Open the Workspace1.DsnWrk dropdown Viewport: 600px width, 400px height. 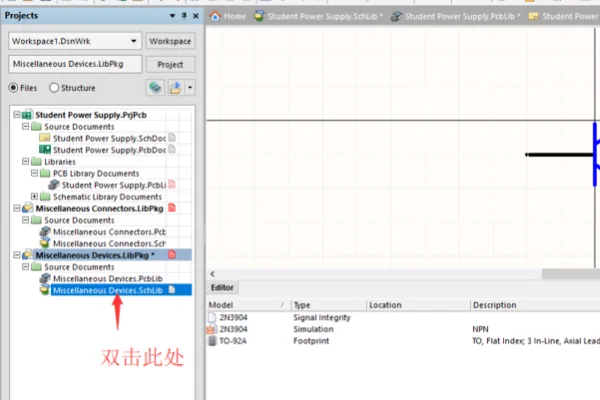(x=134, y=41)
